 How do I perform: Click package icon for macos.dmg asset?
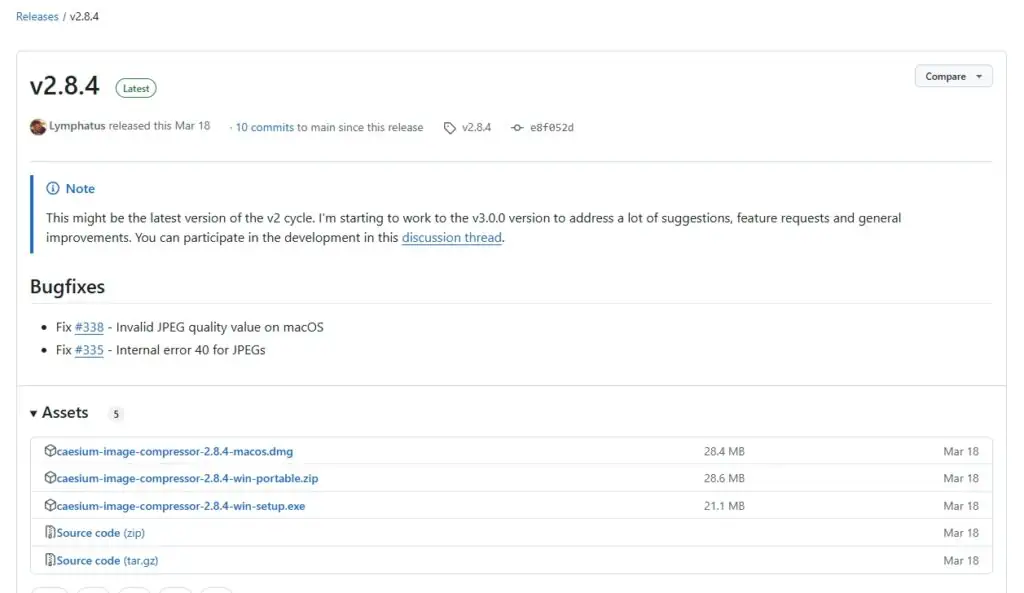[x=50, y=451]
